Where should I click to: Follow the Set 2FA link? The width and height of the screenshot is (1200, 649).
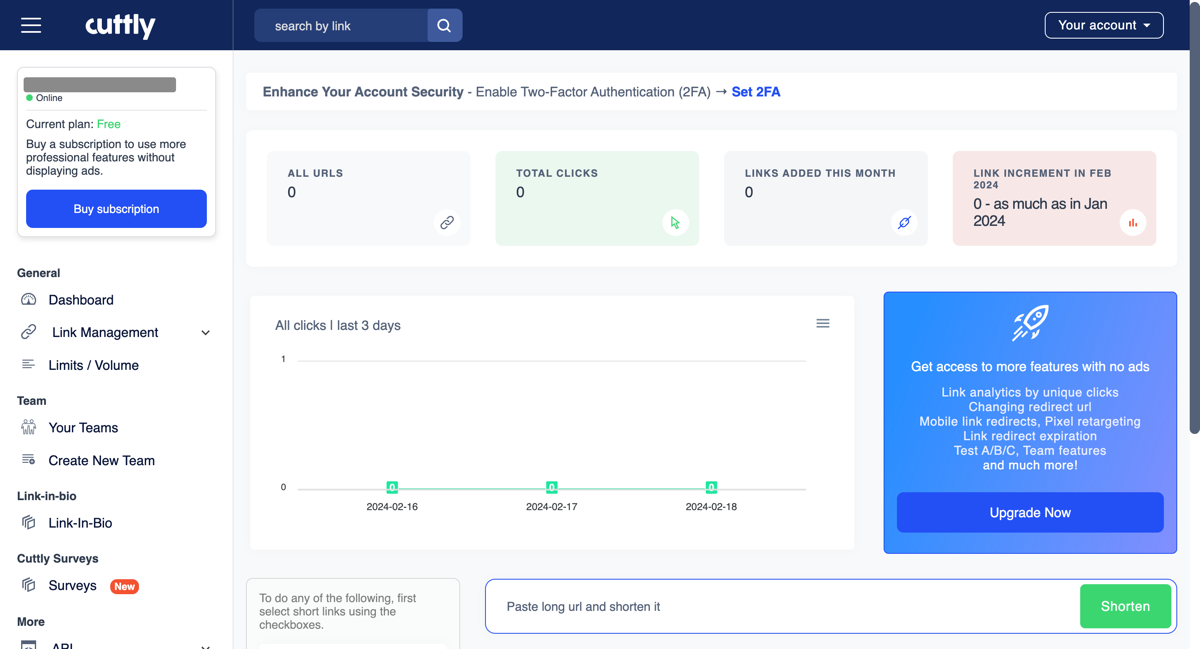(755, 92)
